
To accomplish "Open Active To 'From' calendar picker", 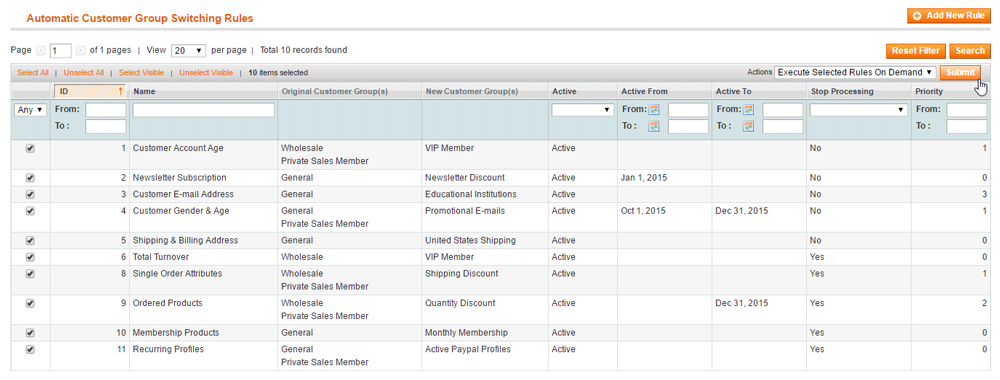I will point(748,110).
